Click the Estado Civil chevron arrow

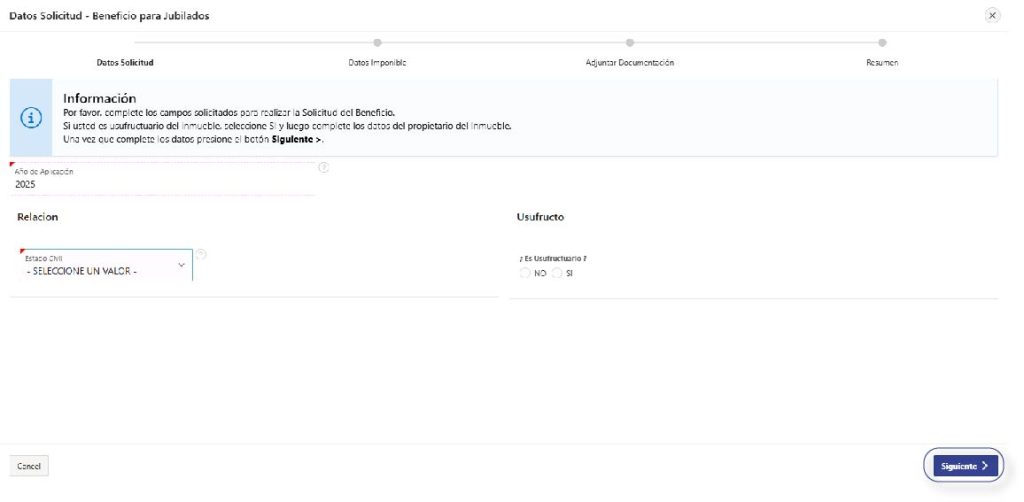(x=181, y=265)
